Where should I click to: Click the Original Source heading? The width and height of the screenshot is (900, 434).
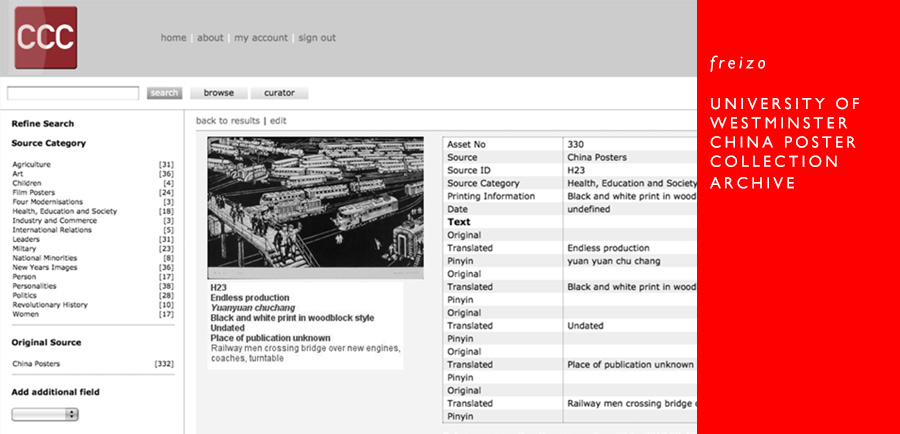point(46,343)
